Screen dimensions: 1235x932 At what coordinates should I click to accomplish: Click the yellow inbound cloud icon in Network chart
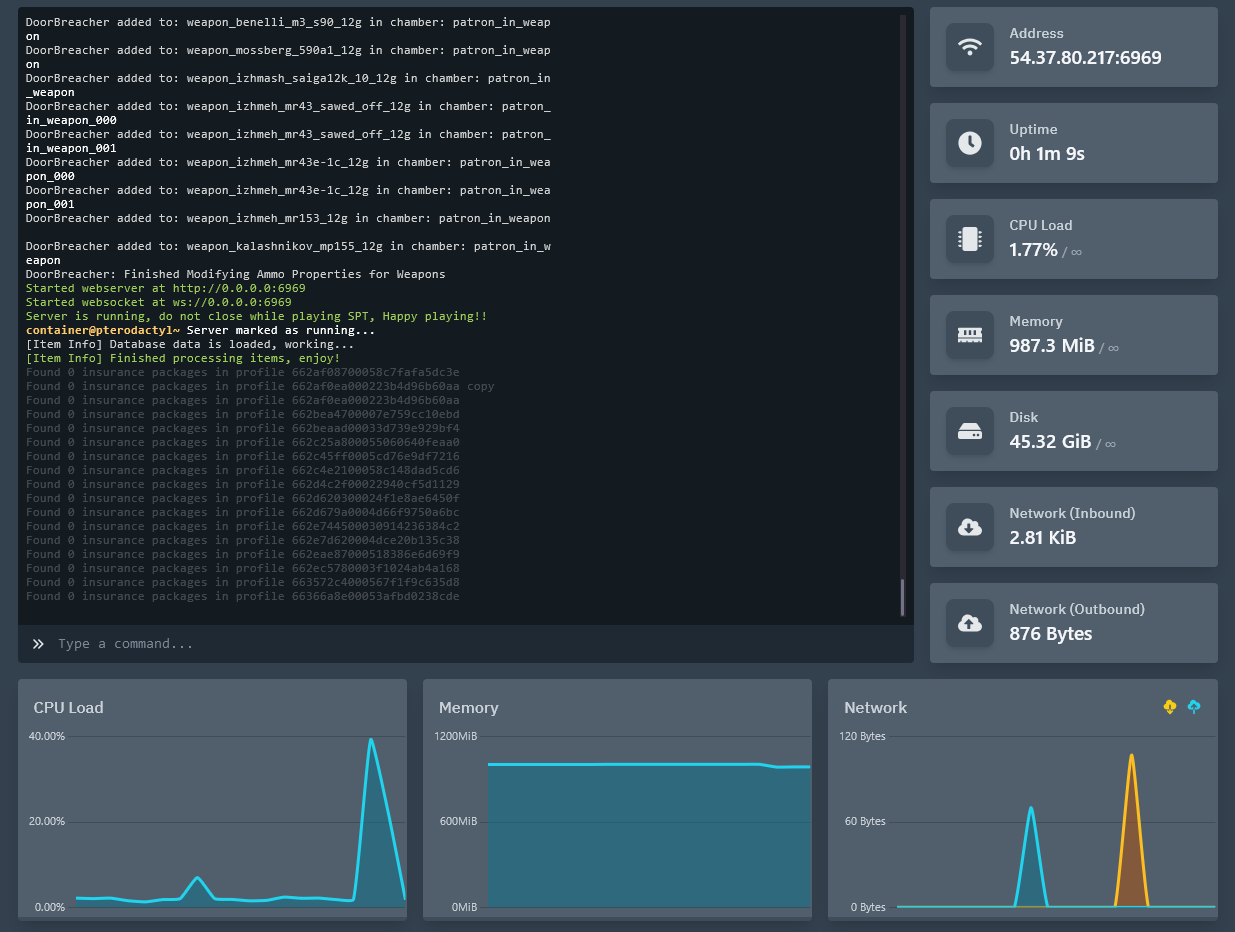click(1170, 707)
